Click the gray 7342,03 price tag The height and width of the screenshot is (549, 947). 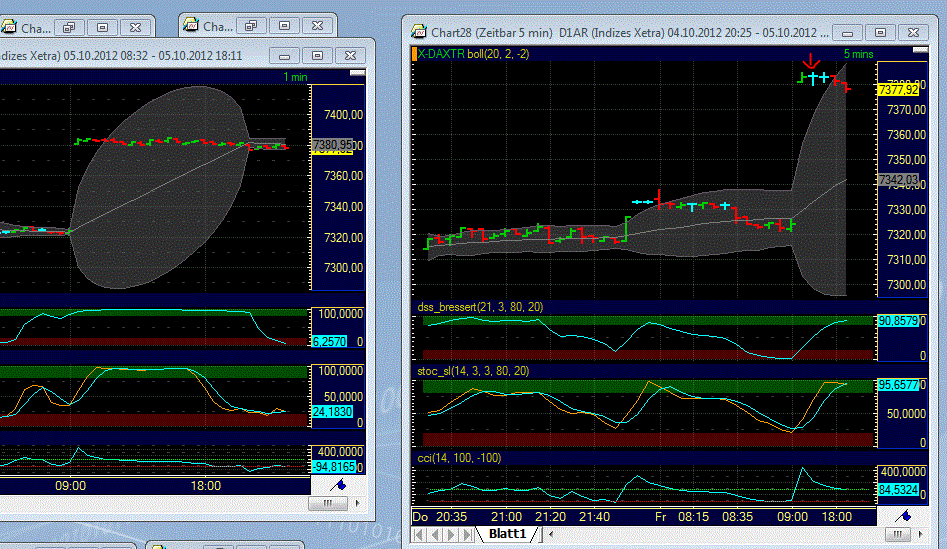(898, 180)
